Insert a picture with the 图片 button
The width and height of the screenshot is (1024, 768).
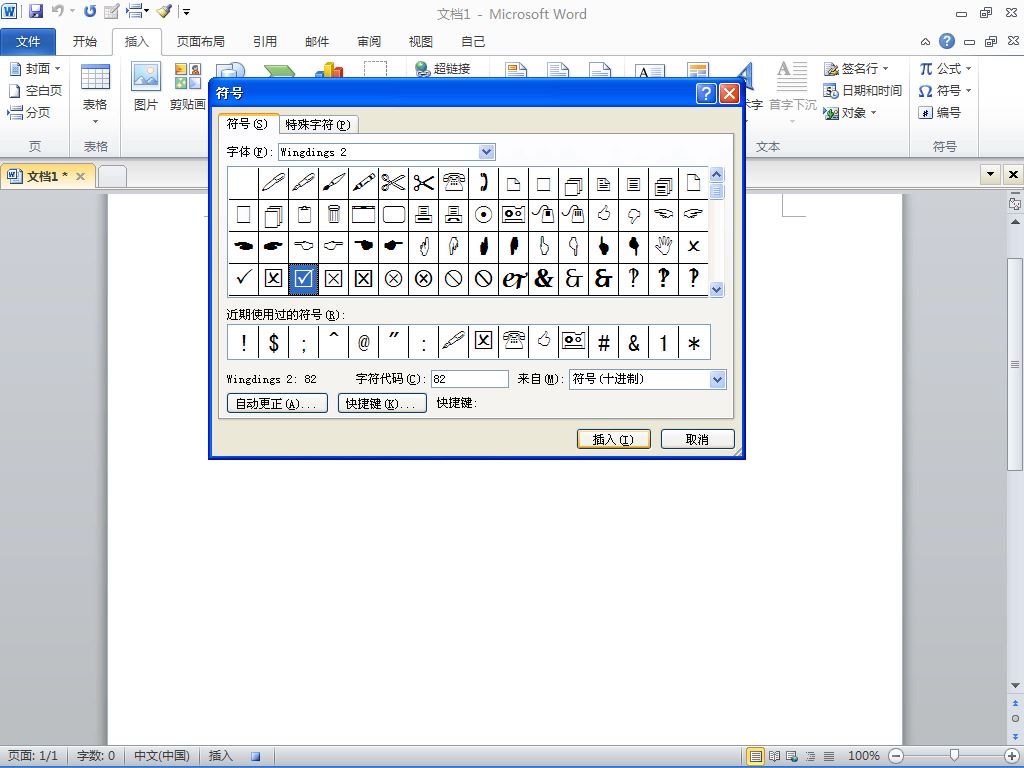[146, 86]
